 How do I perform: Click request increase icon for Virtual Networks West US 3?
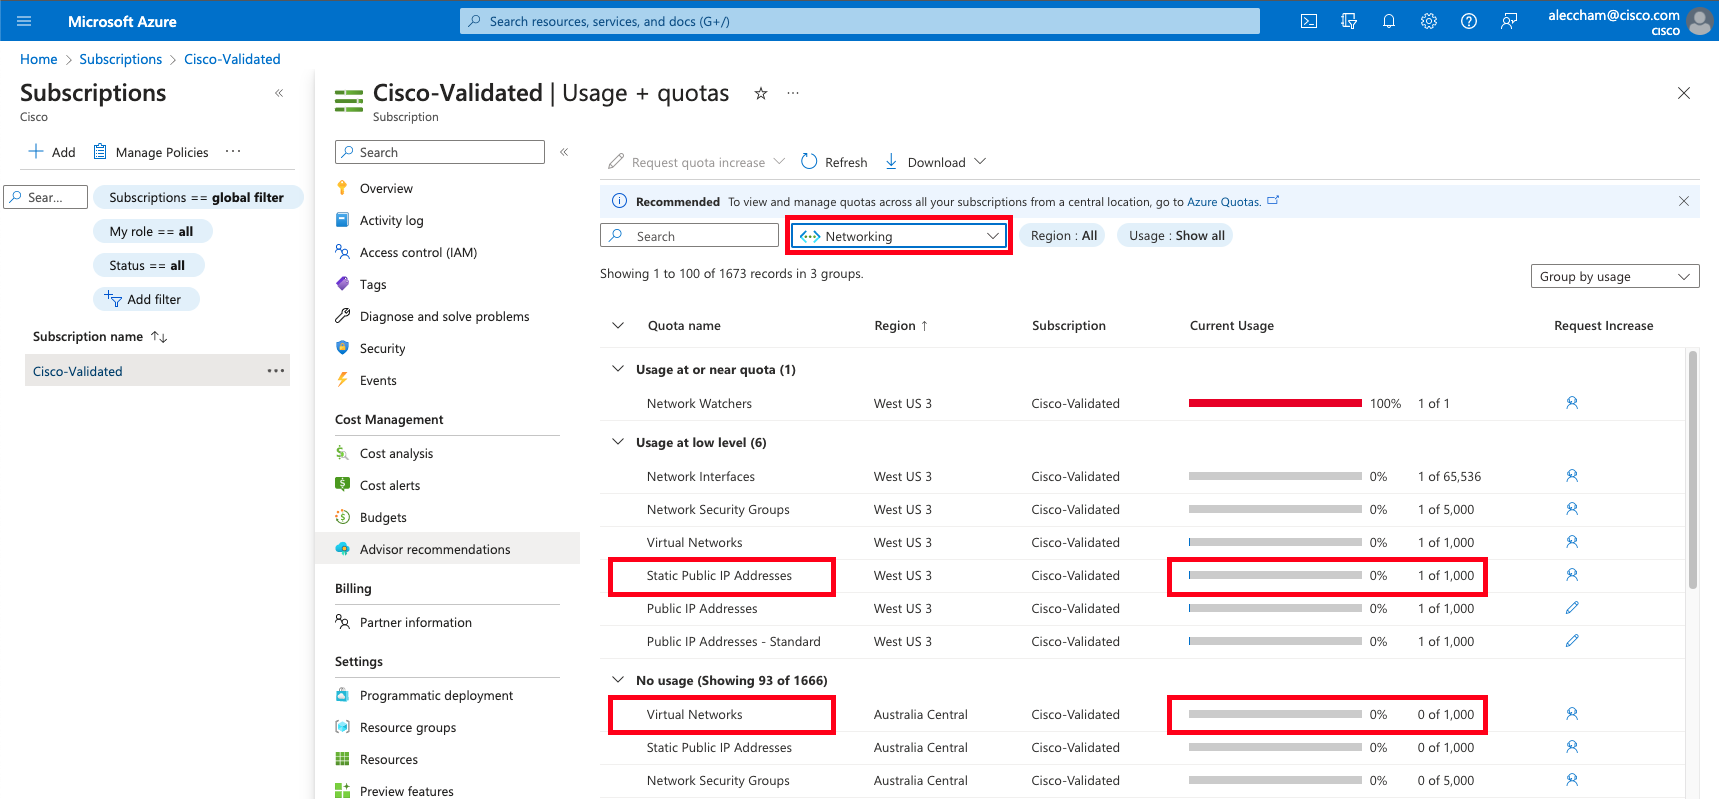tap(1572, 542)
